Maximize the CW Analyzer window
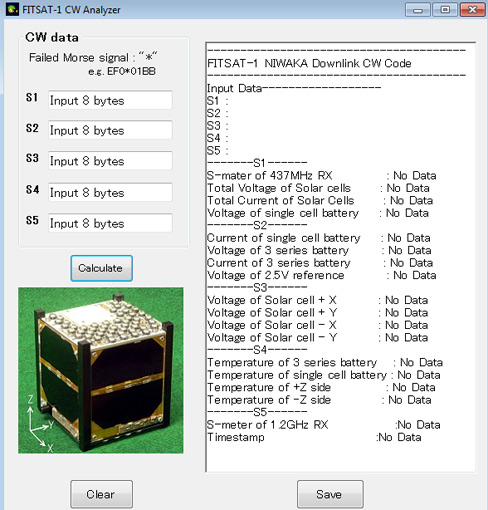This screenshot has width=488, height=510. tap(445, 10)
